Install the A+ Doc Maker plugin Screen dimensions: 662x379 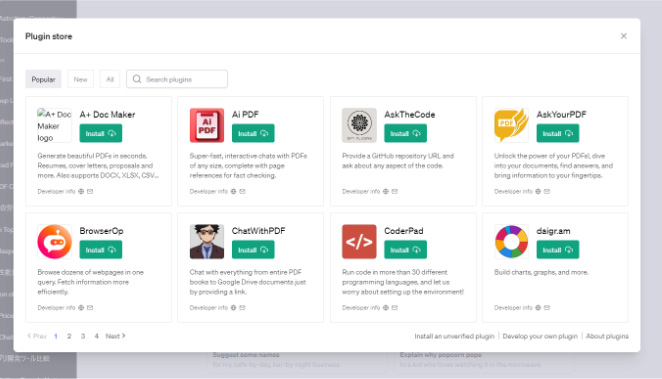[x=101, y=133]
